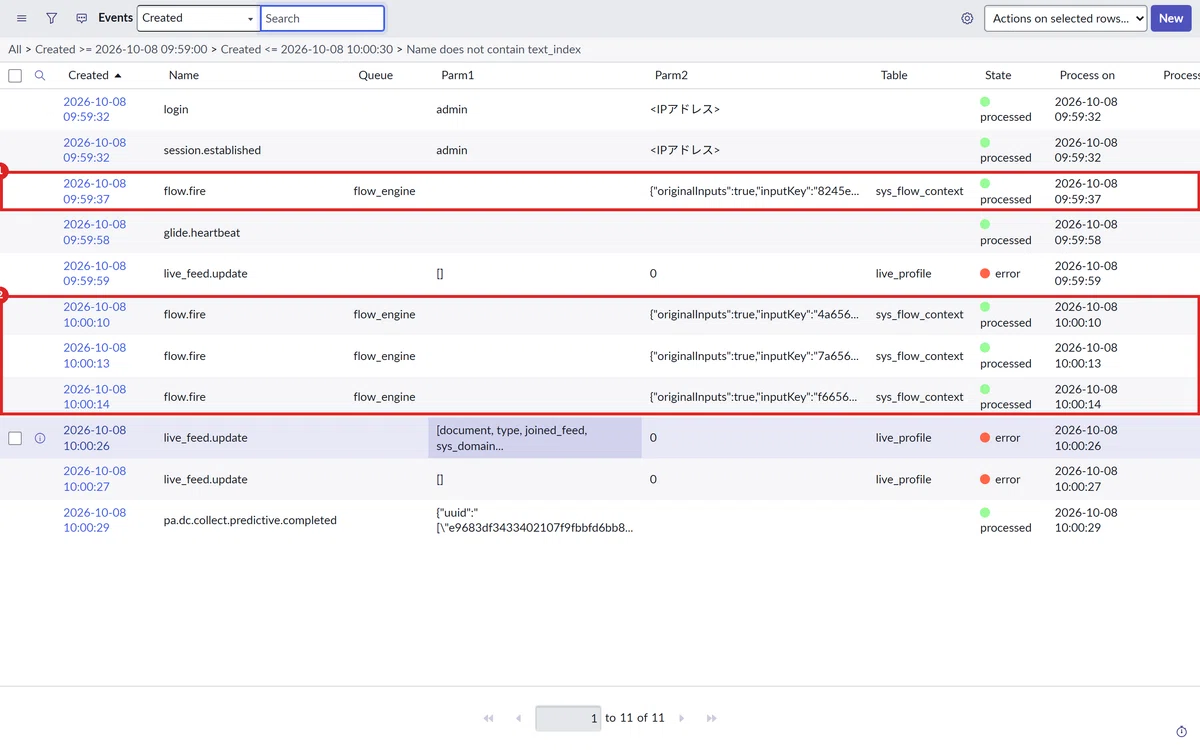1200x750 pixels.
Task: Open the response time clock icon
Action: click(1181, 731)
